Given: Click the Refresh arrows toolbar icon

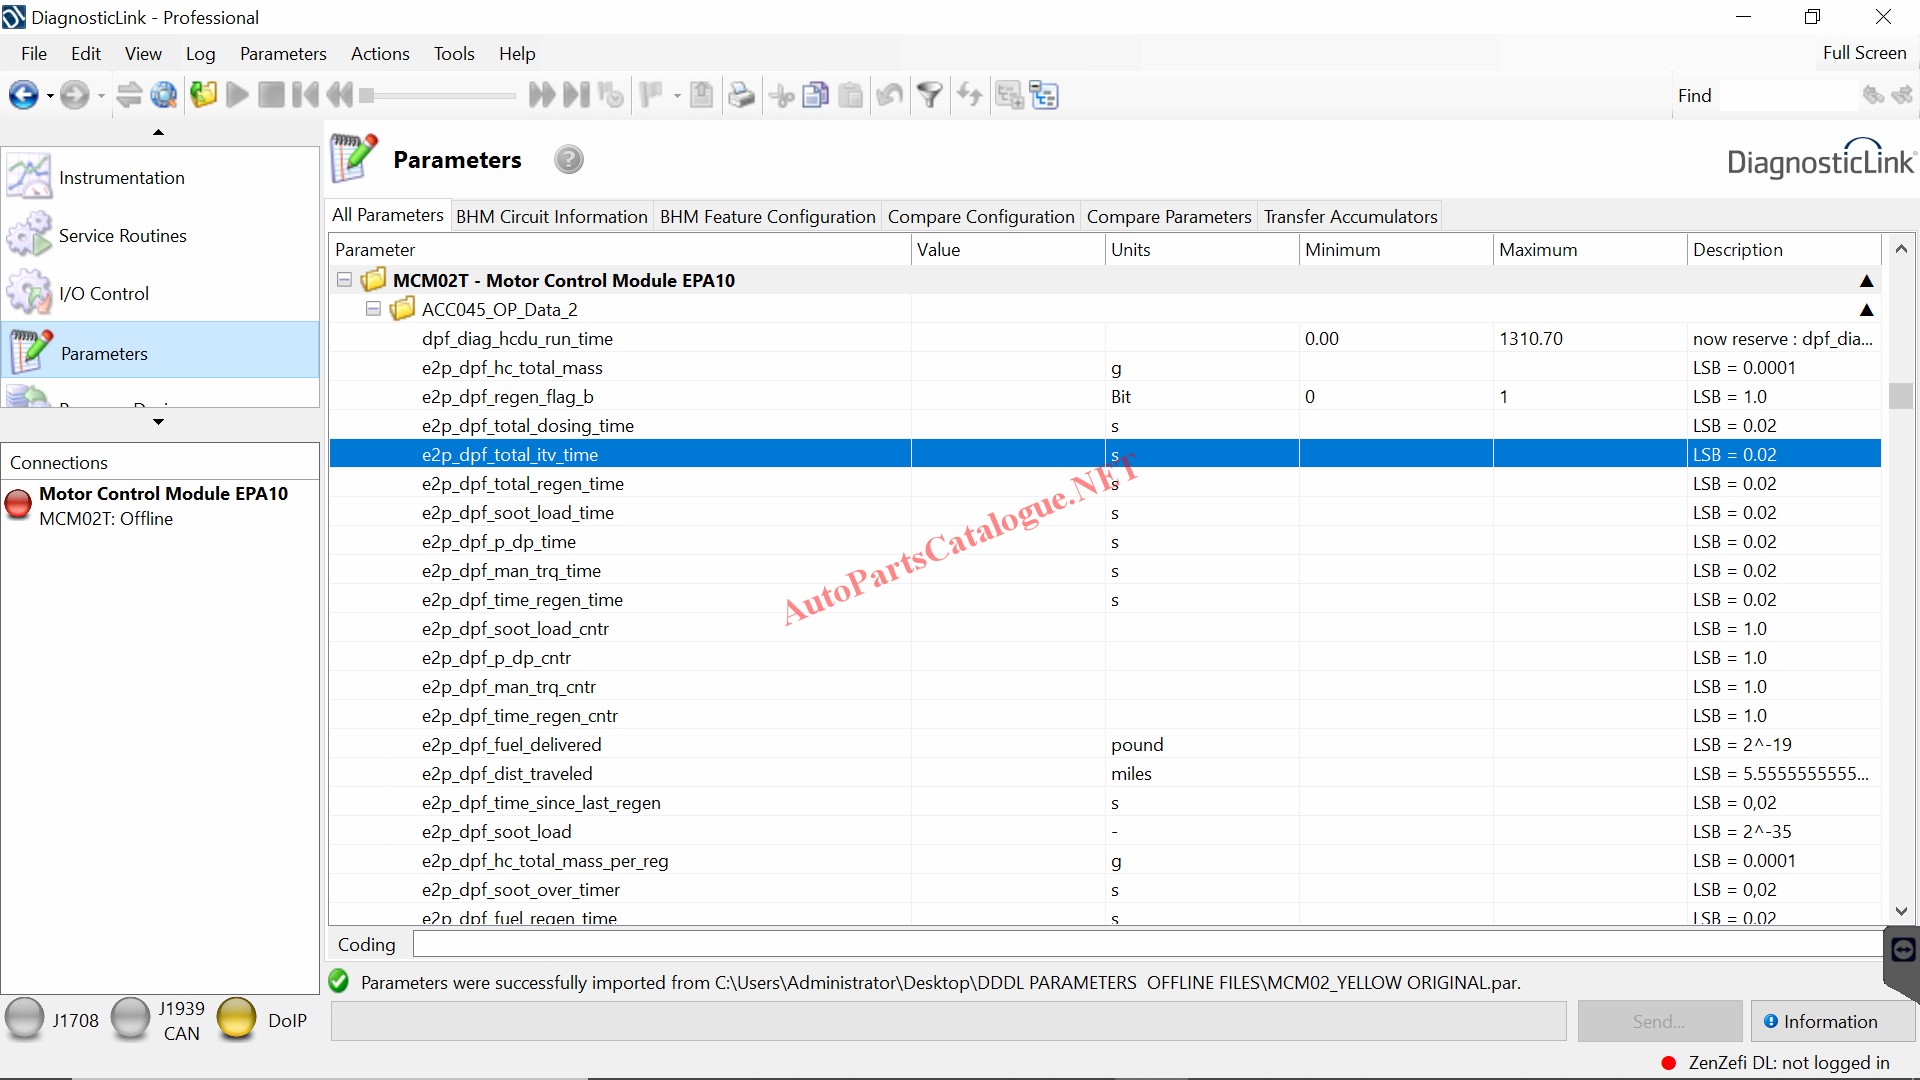Looking at the screenshot, I should [x=969, y=96].
